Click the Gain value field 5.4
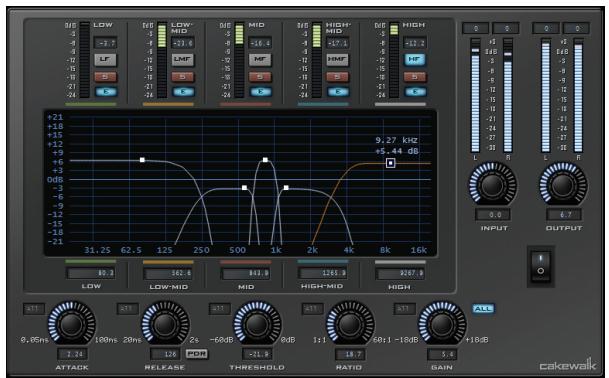This screenshot has width=609, height=378. pos(442,354)
